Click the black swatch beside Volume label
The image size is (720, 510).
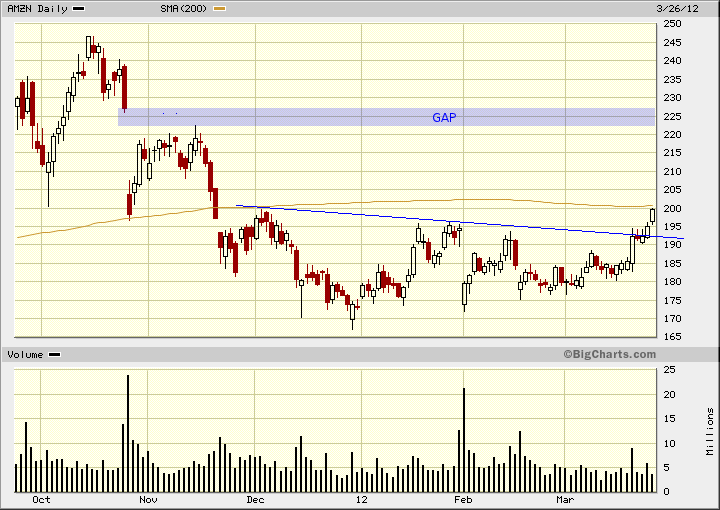coord(55,355)
